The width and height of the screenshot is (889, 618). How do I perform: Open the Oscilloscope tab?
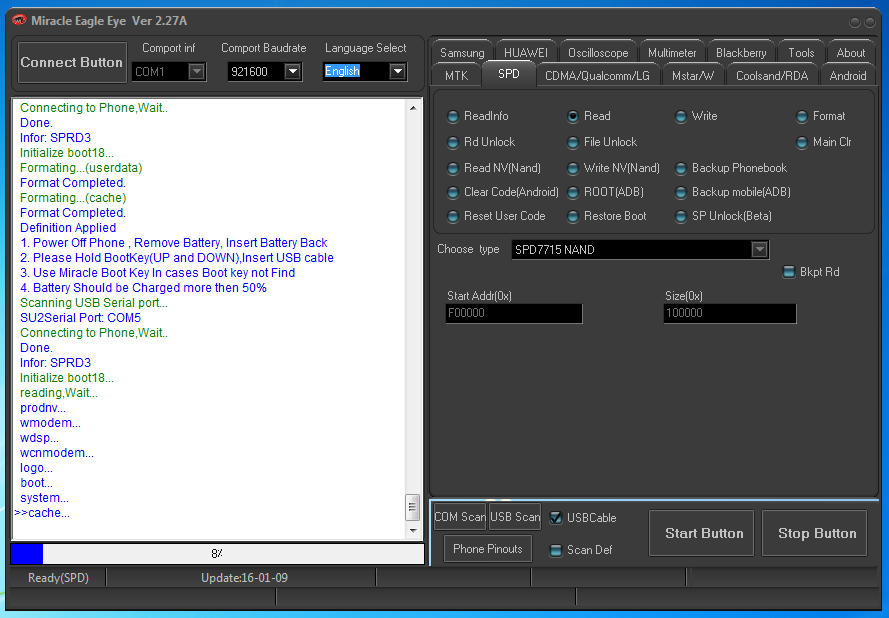598,53
